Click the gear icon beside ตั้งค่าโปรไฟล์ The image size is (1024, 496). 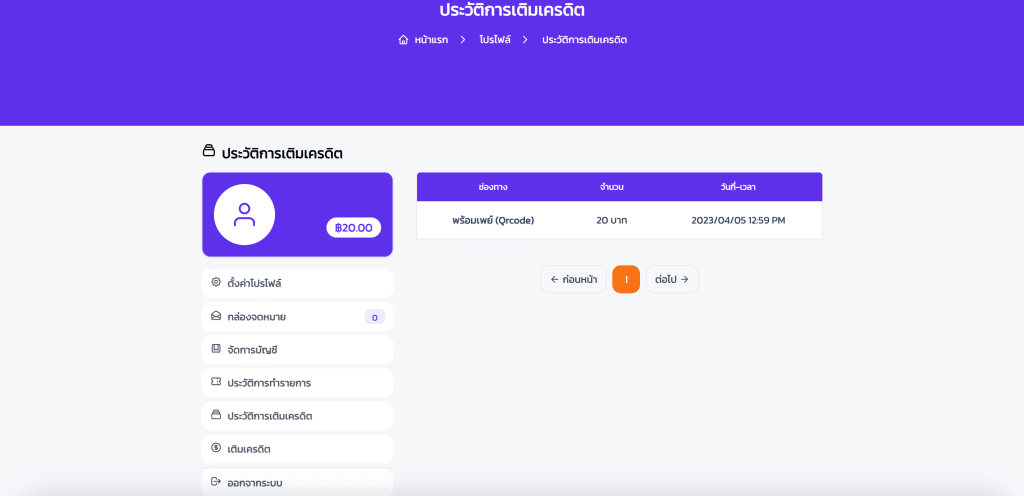216,283
